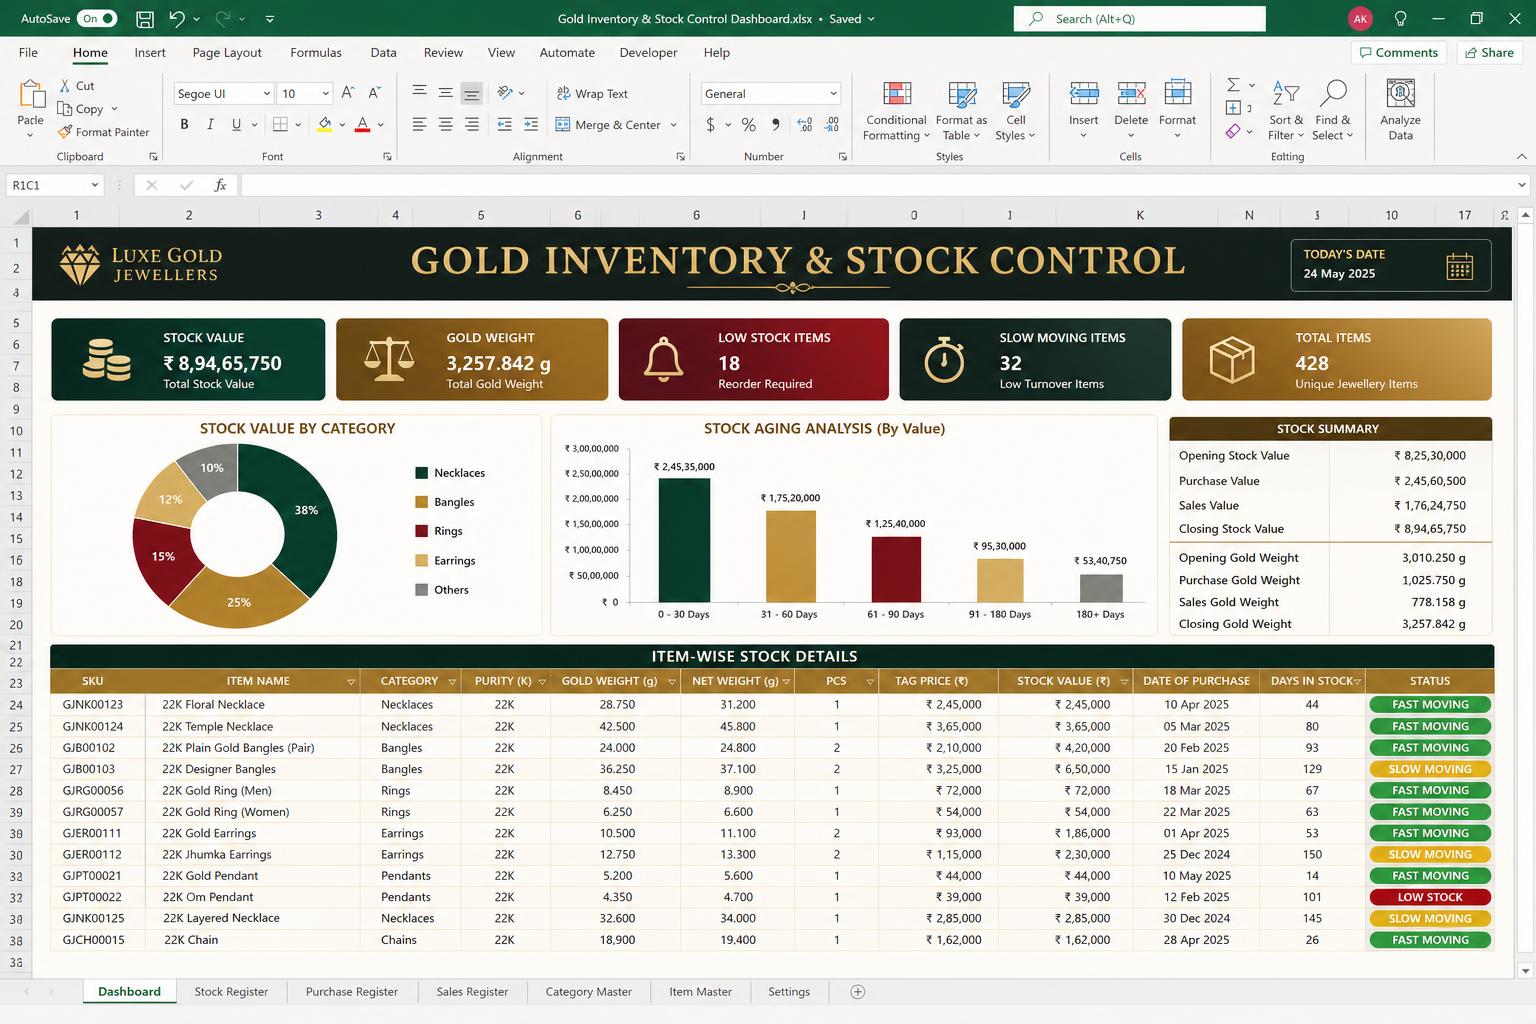This screenshot has width=1536, height=1024.
Task: Click the Undo arrow icon
Action: [x=177, y=18]
